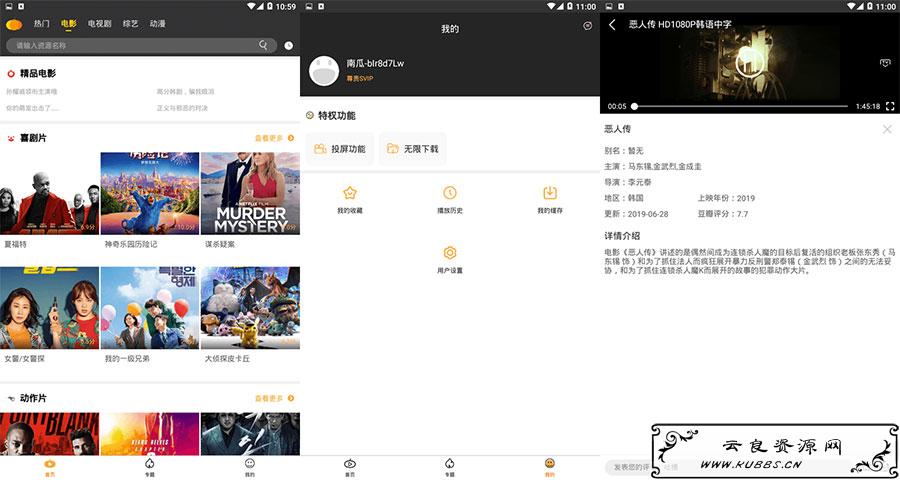Image resolution: width=900 pixels, height=480 pixels.
Task: Tap the user avatar picture
Action: click(324, 71)
